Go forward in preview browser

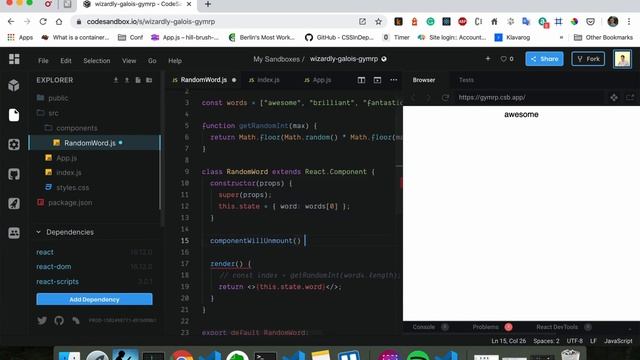[429, 98]
